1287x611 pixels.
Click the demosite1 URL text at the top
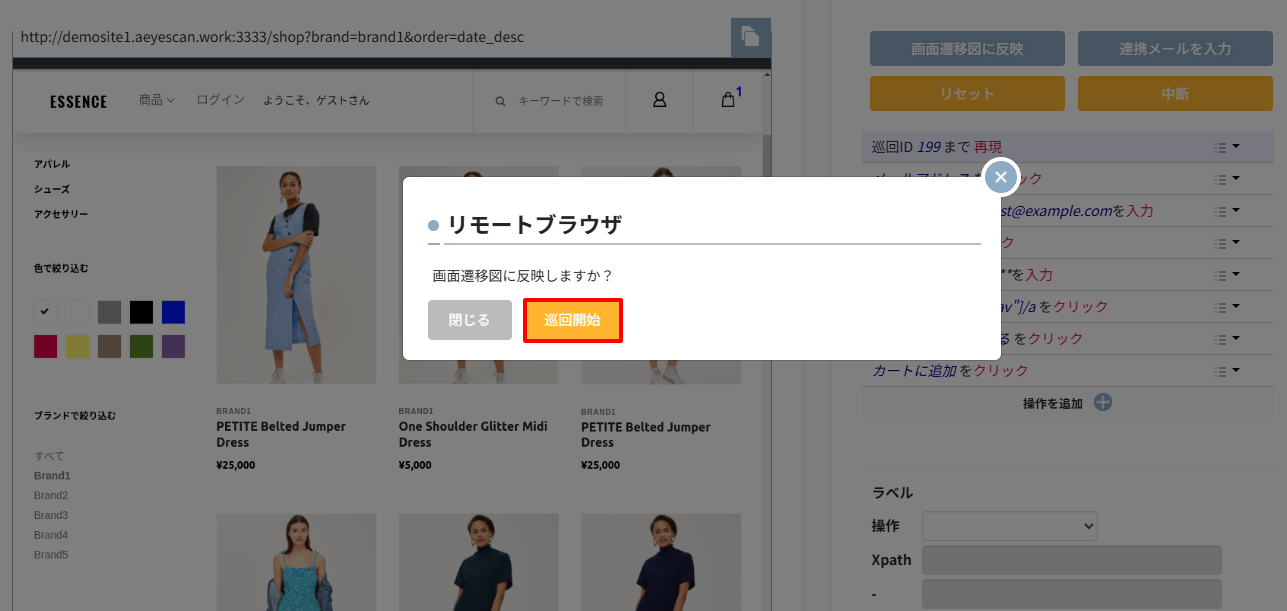272,37
